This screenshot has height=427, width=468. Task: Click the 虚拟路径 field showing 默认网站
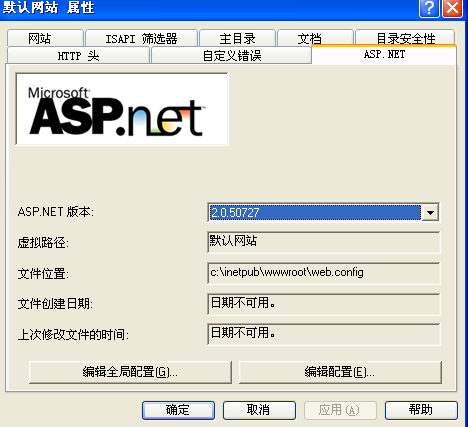(x=324, y=242)
